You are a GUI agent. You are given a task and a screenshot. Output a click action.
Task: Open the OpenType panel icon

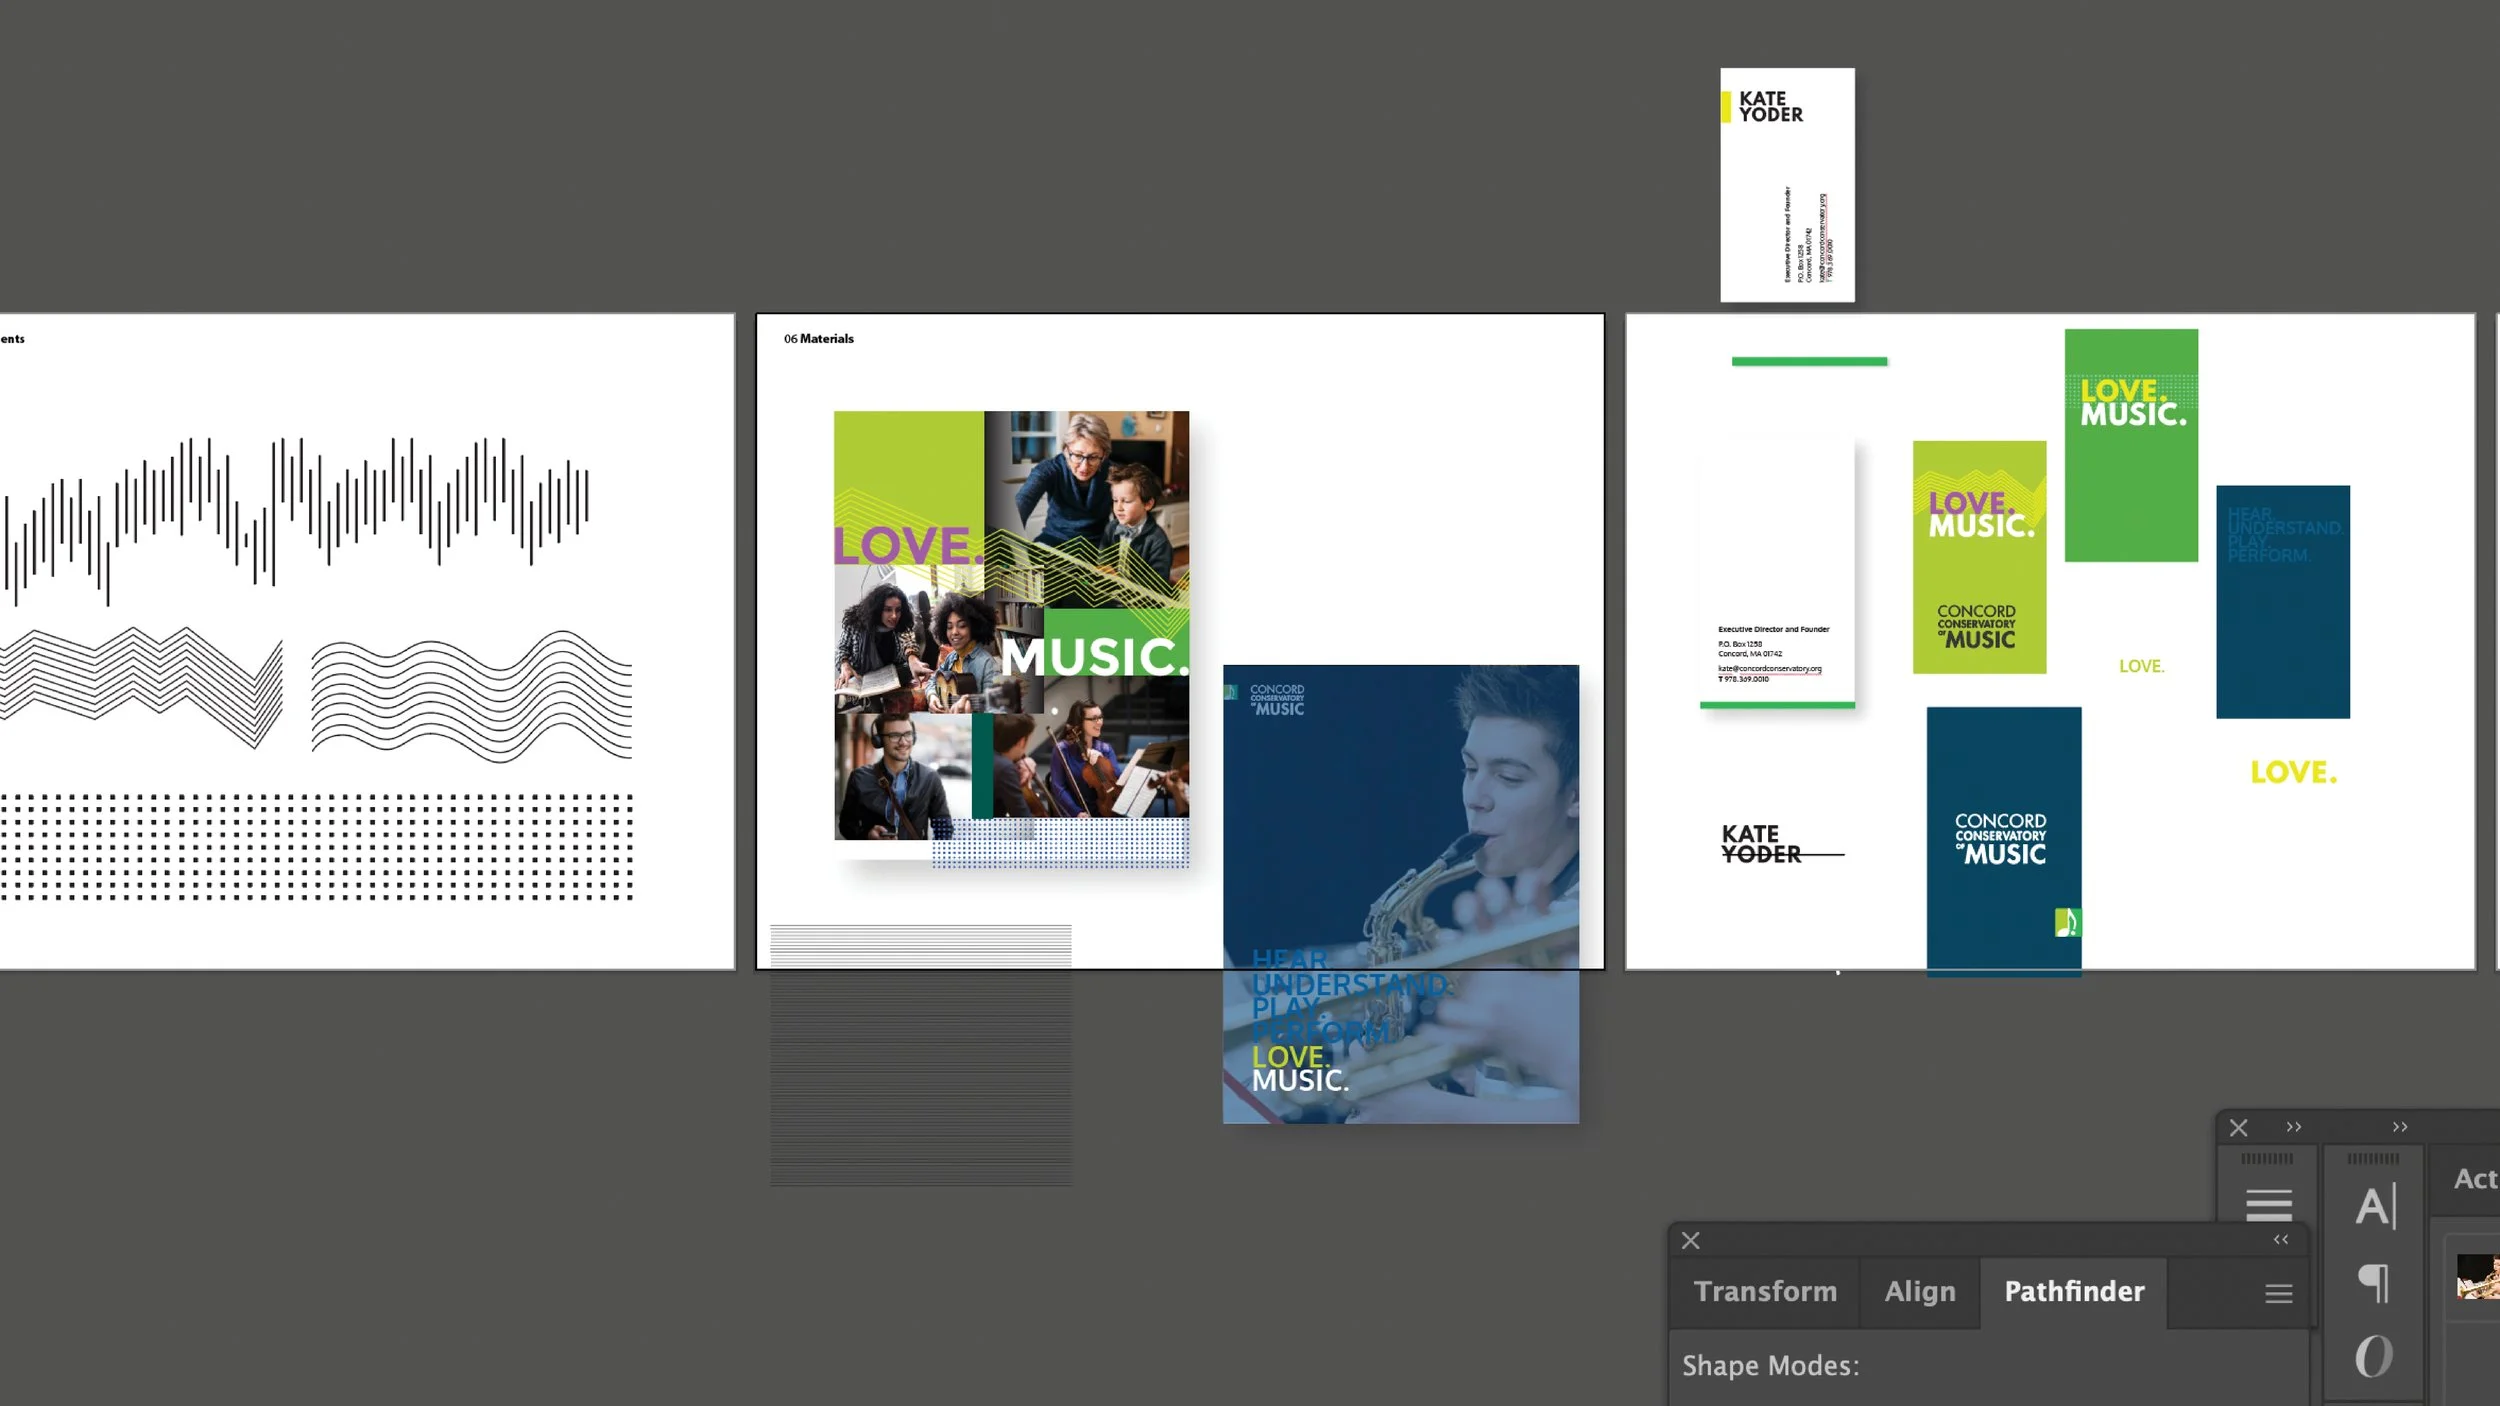pyautogui.click(x=2374, y=1357)
